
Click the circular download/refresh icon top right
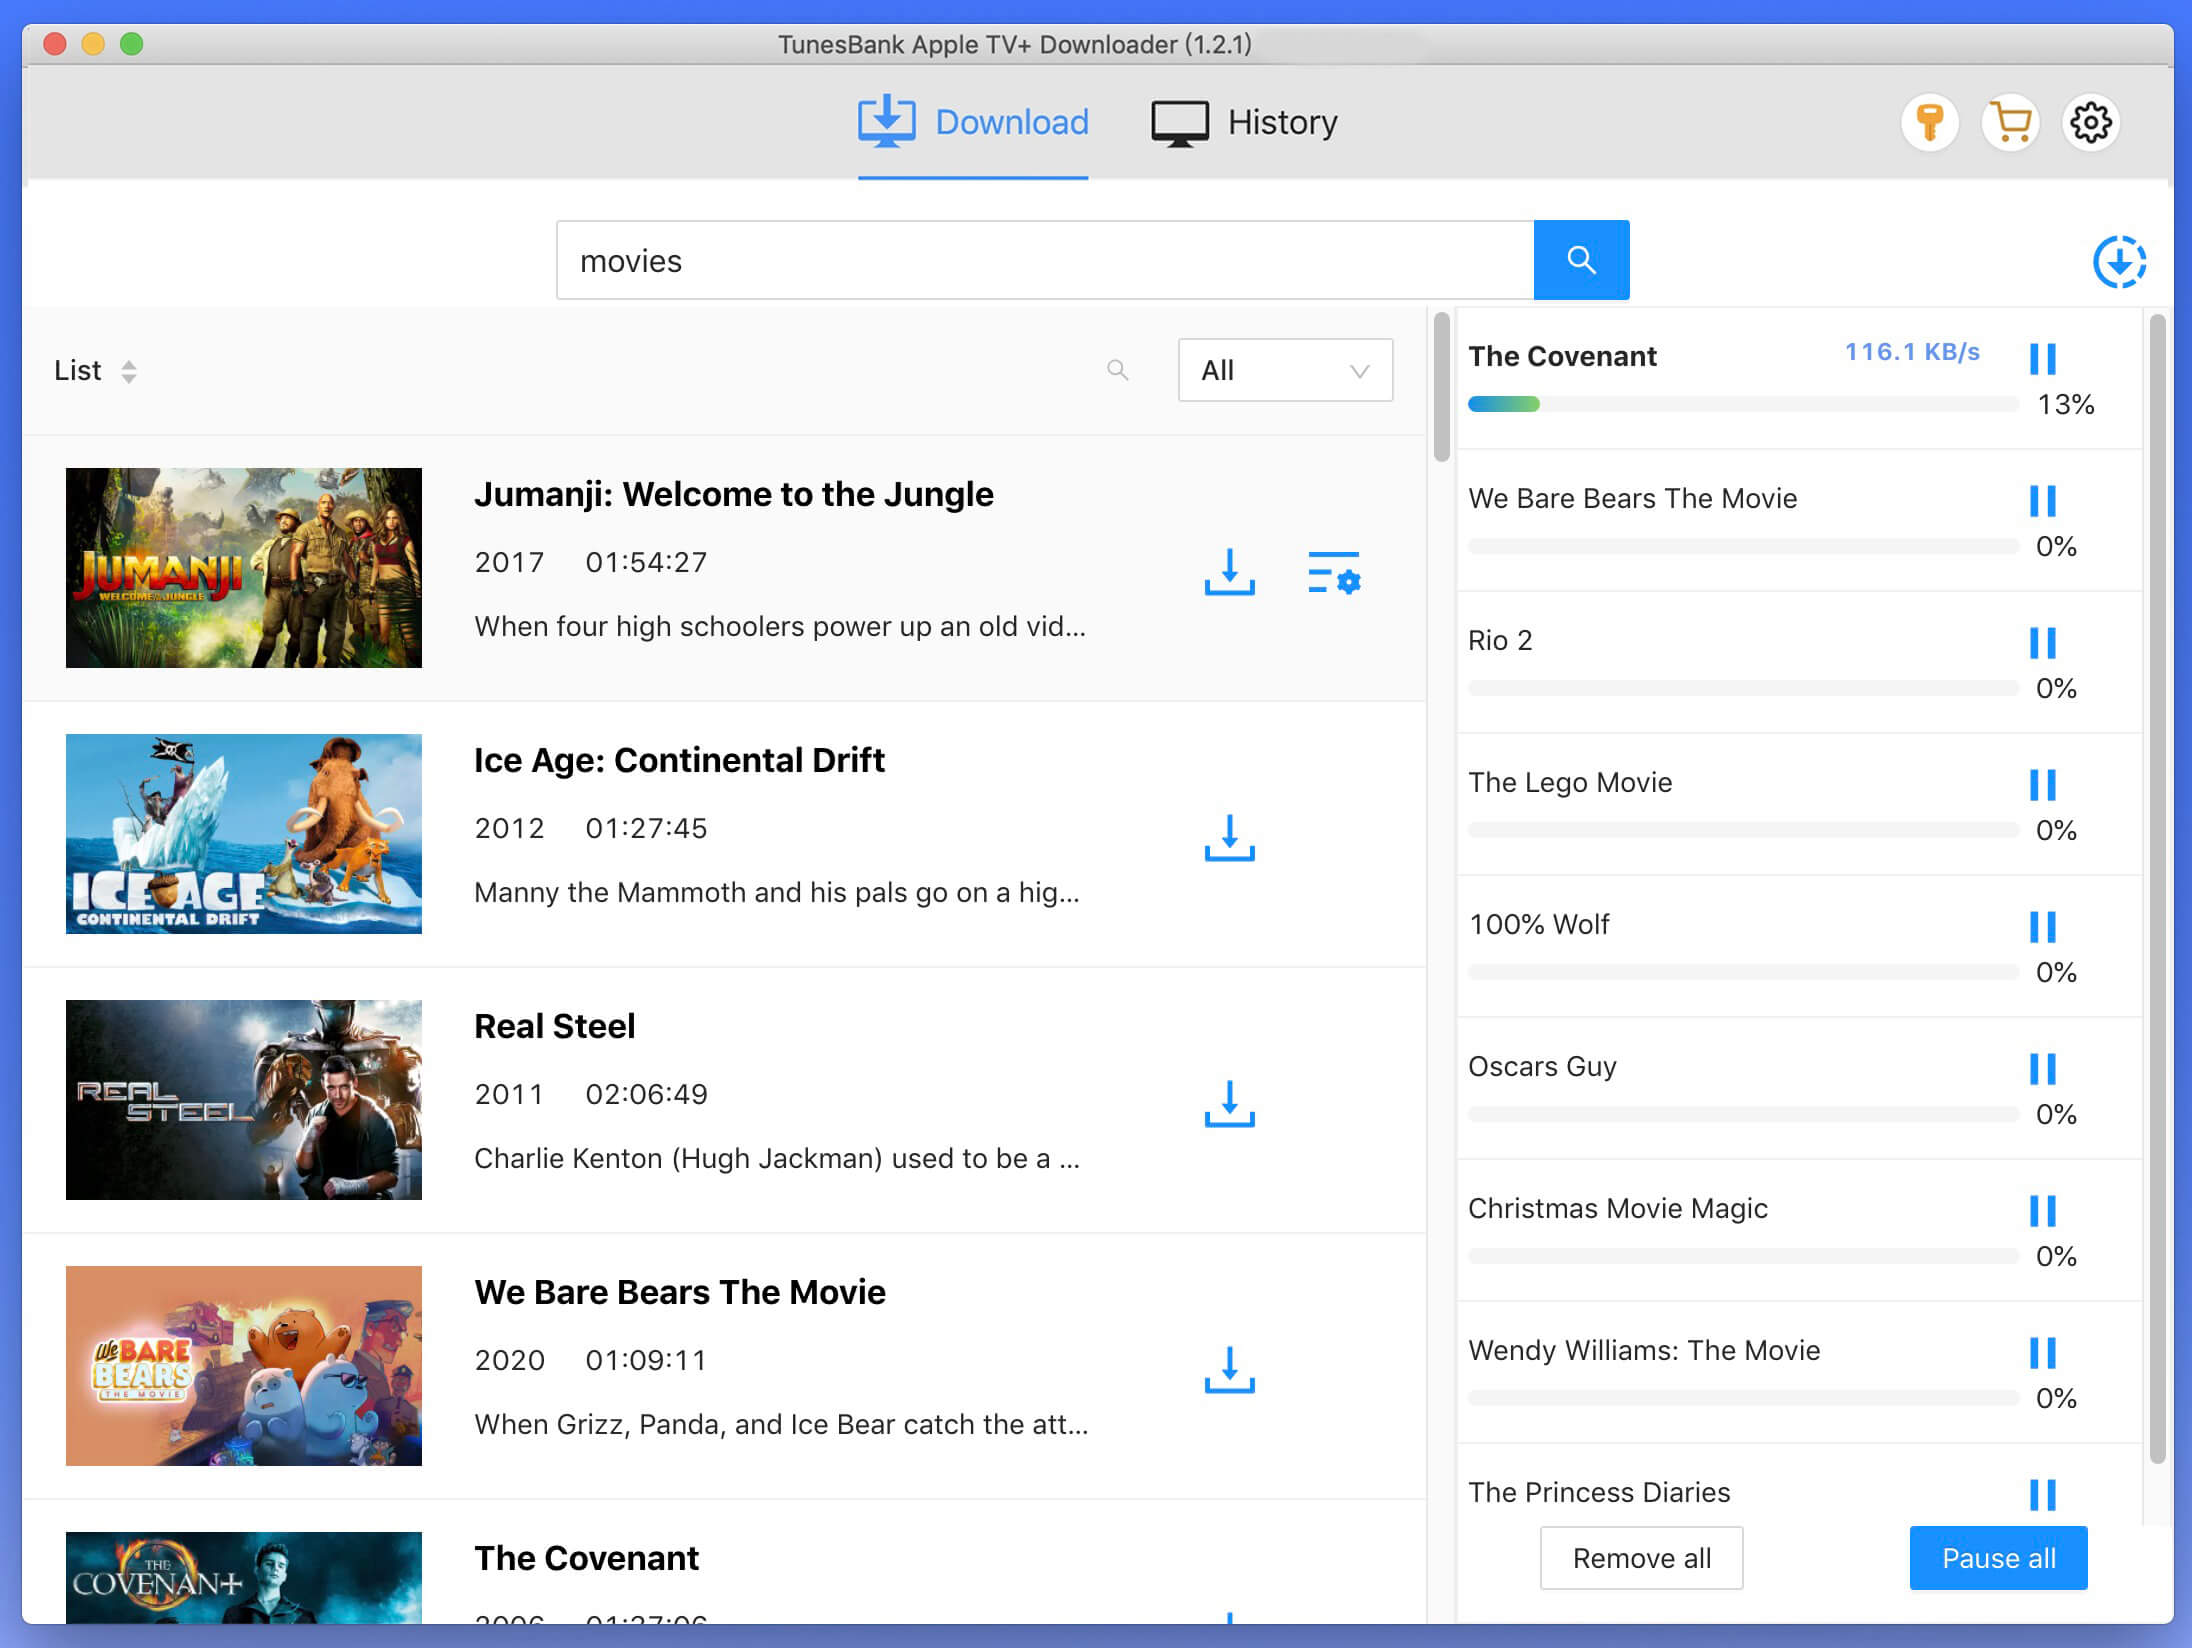click(x=2119, y=260)
